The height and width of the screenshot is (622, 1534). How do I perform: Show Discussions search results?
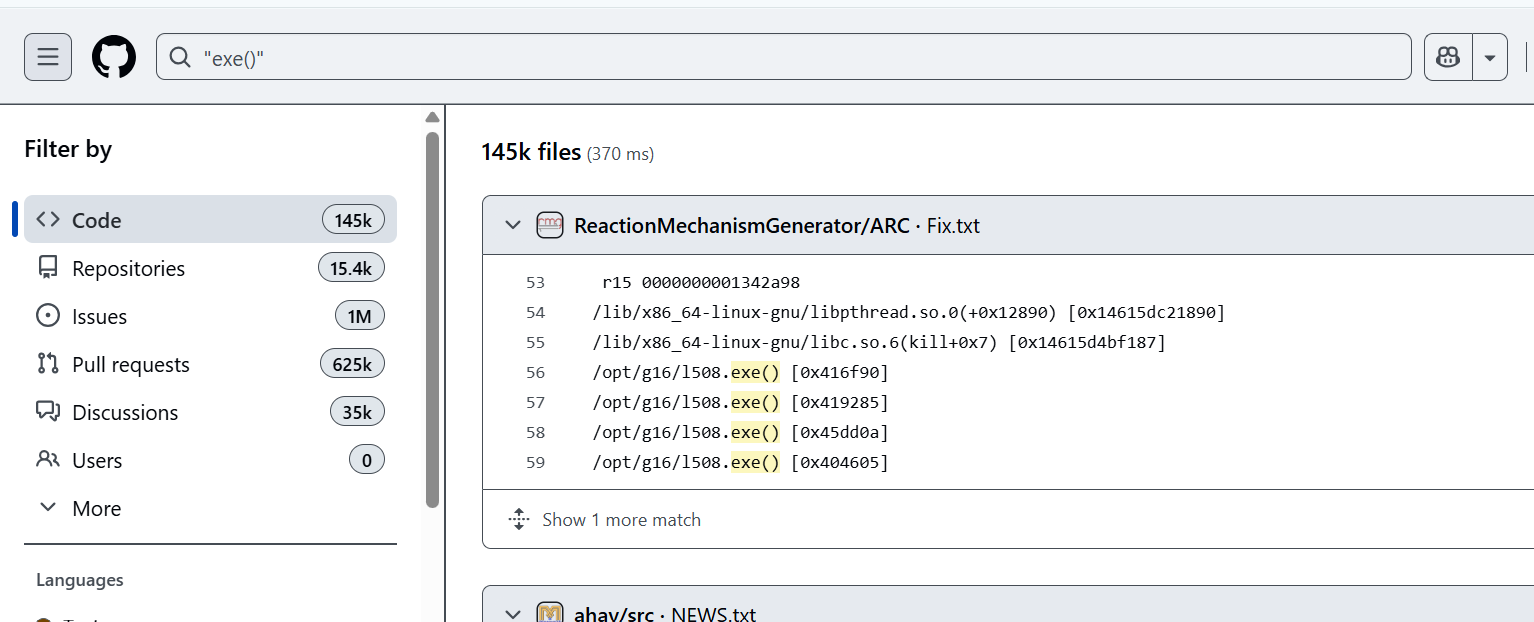tap(125, 412)
